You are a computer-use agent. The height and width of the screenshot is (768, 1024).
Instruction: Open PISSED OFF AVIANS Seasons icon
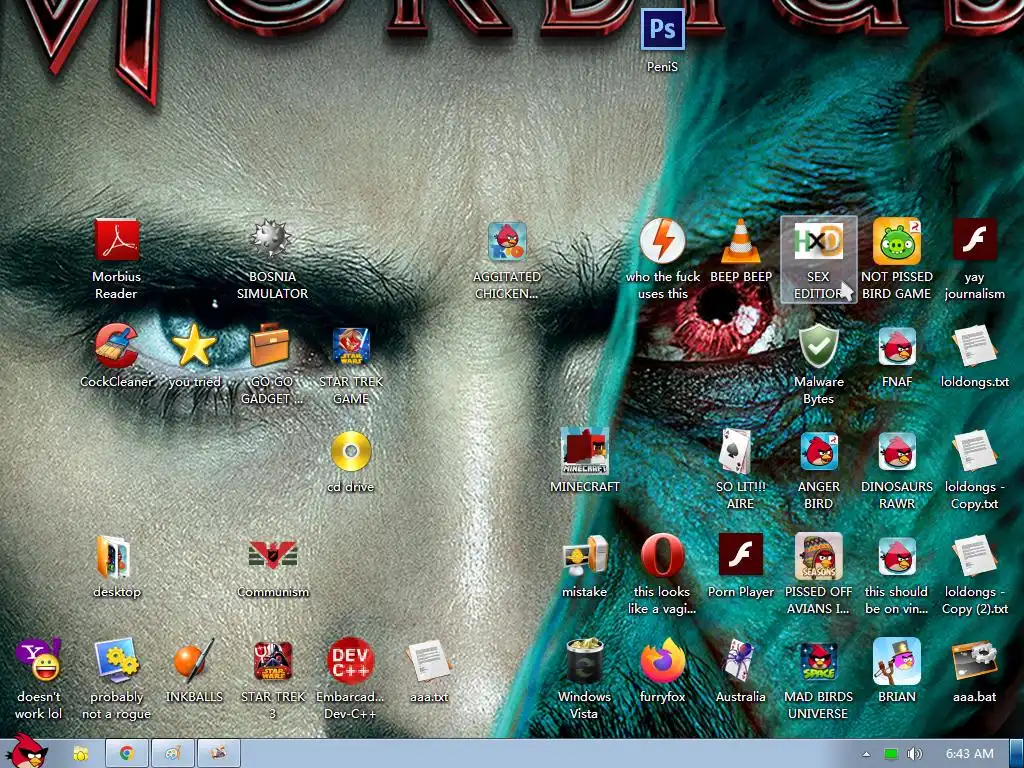pyautogui.click(x=818, y=556)
